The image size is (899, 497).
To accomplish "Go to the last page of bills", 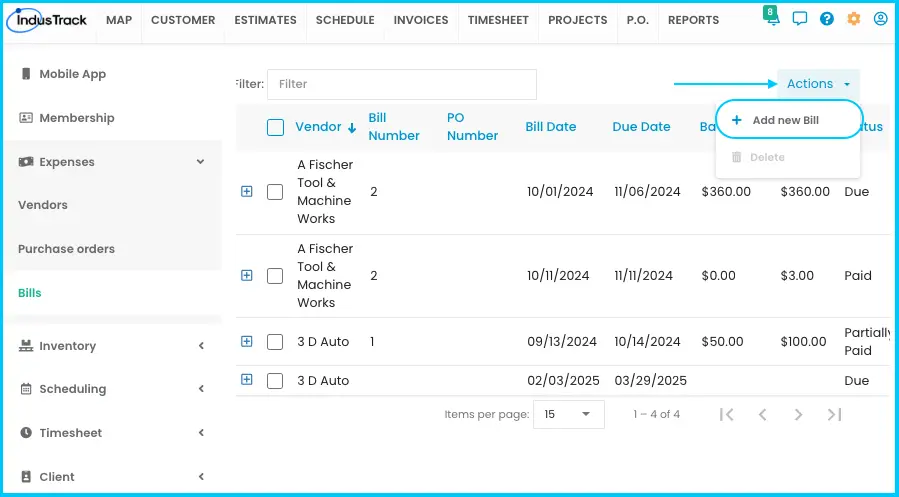I will [834, 414].
